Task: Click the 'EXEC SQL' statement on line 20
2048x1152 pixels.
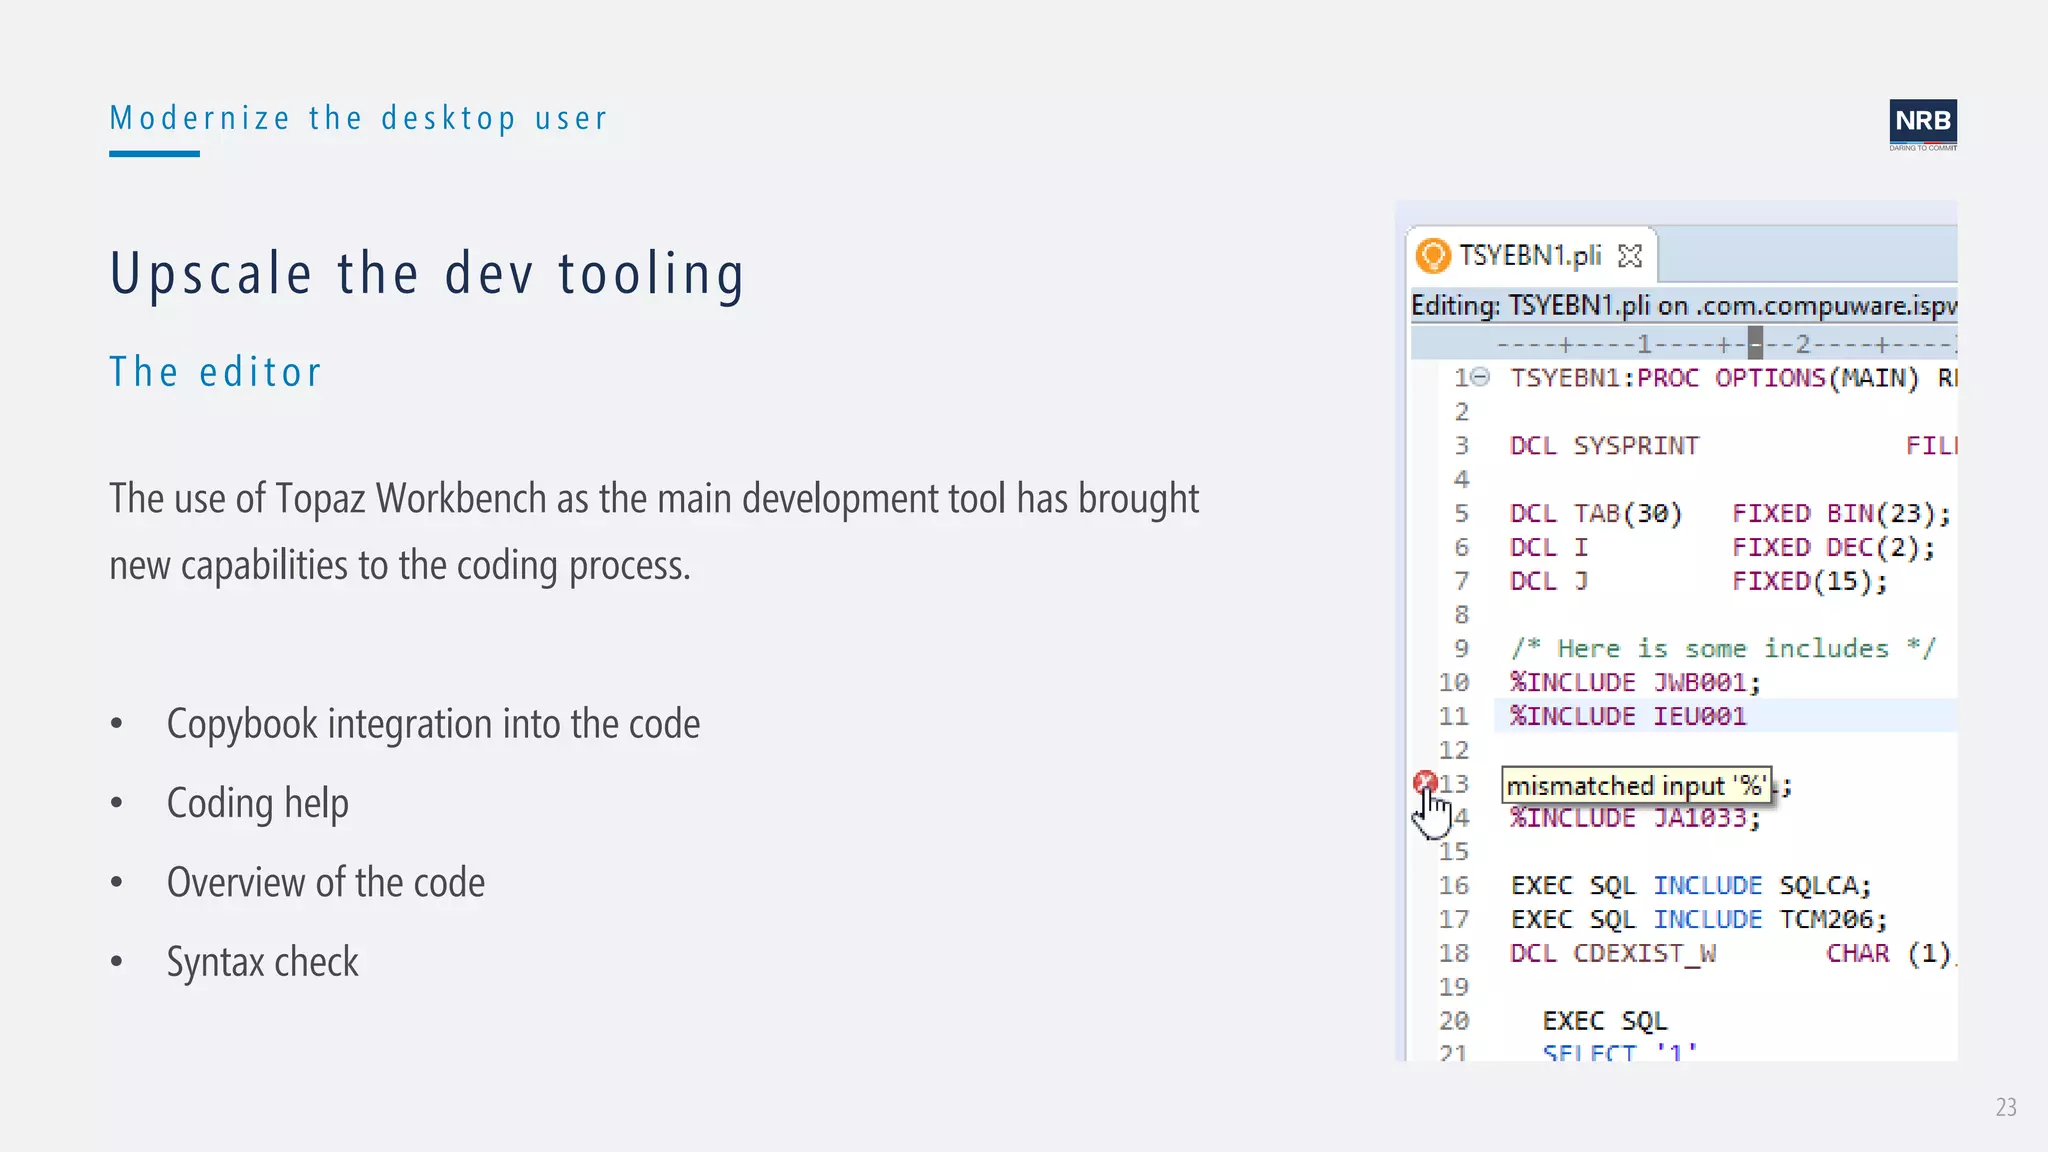Action: click(x=1604, y=1021)
